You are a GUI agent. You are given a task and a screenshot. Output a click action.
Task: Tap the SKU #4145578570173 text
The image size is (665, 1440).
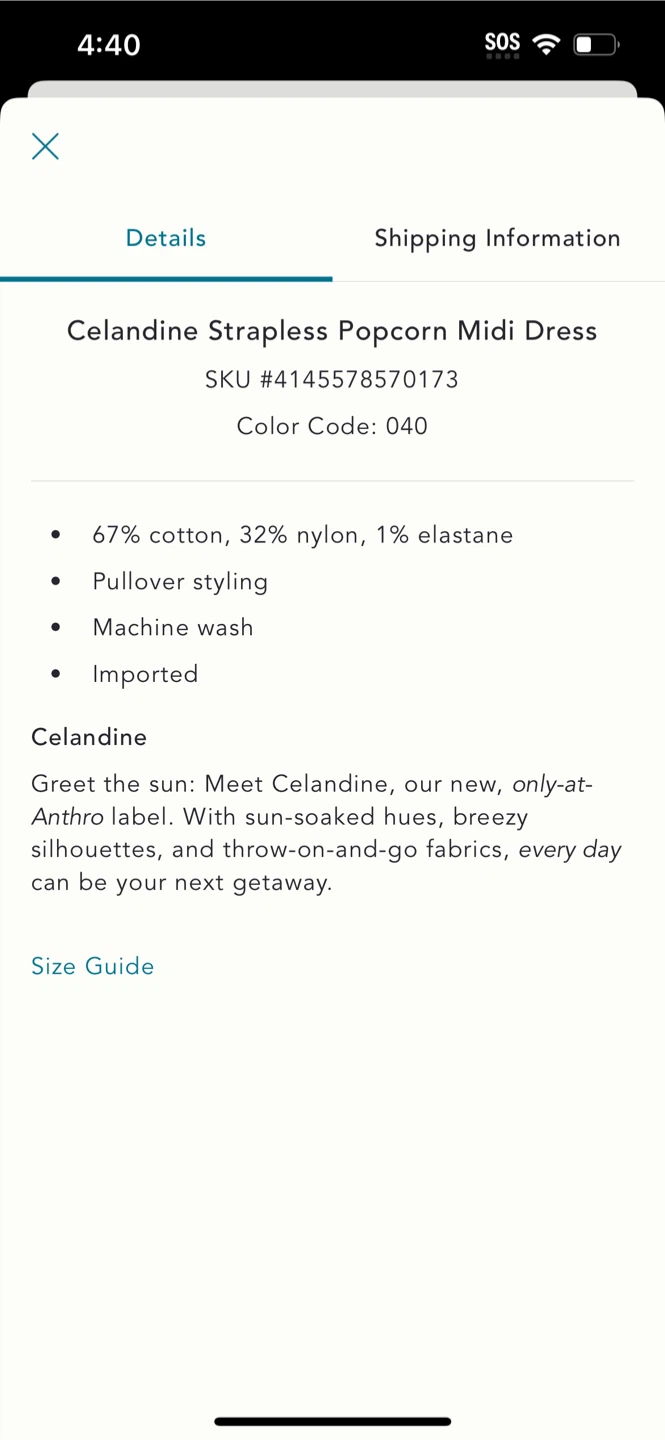(x=332, y=380)
